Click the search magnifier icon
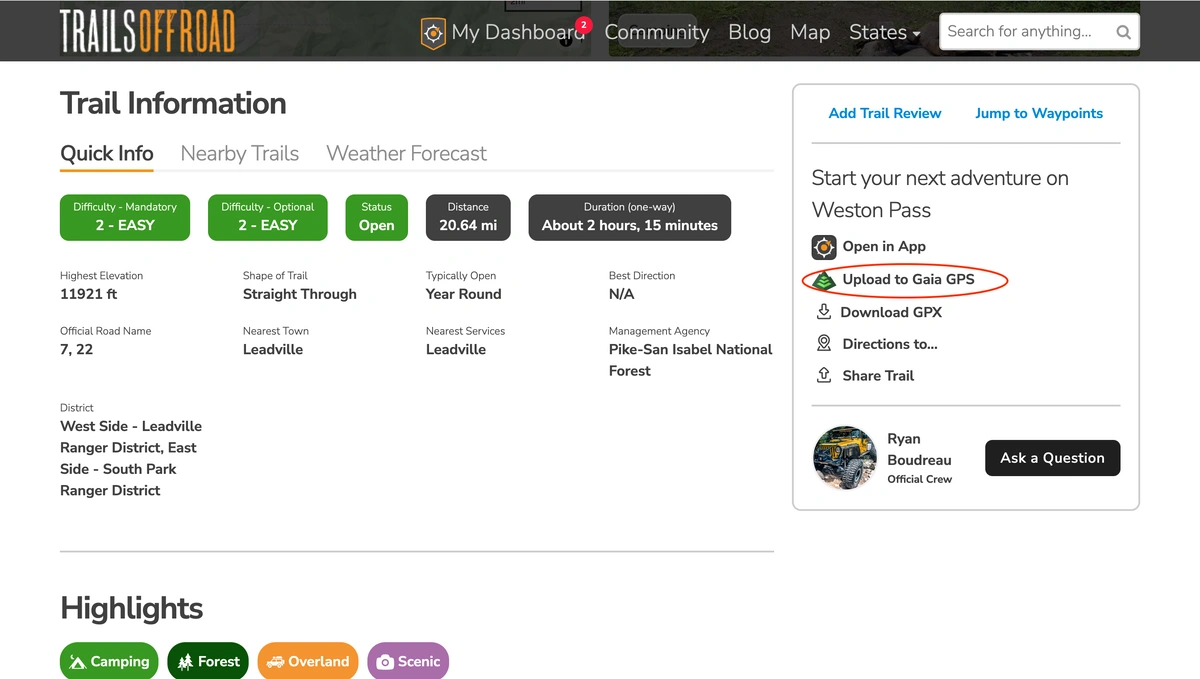The image size is (1200, 679). point(1124,32)
